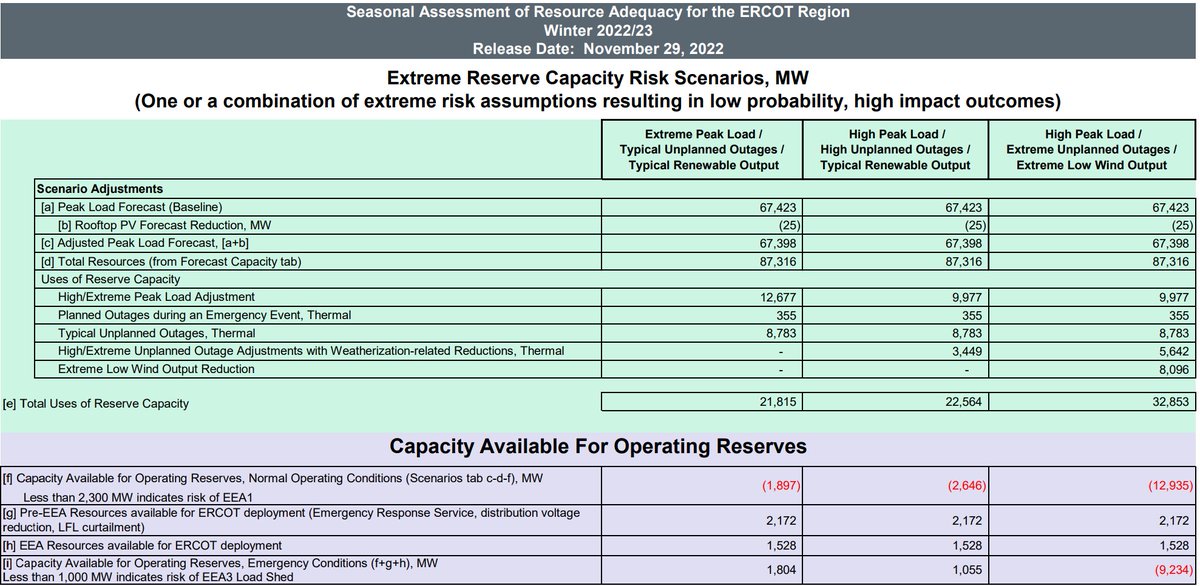
Task: Click (25) rooftop PV value in Extreme Low Wind column
Action: [1182, 225]
